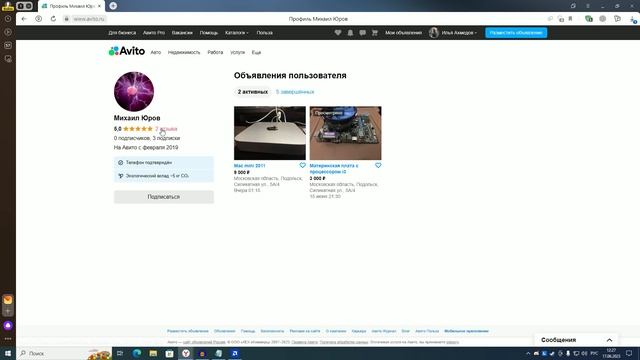Click the Windows Start button
The height and width of the screenshot is (360, 640).
(x=8, y=353)
